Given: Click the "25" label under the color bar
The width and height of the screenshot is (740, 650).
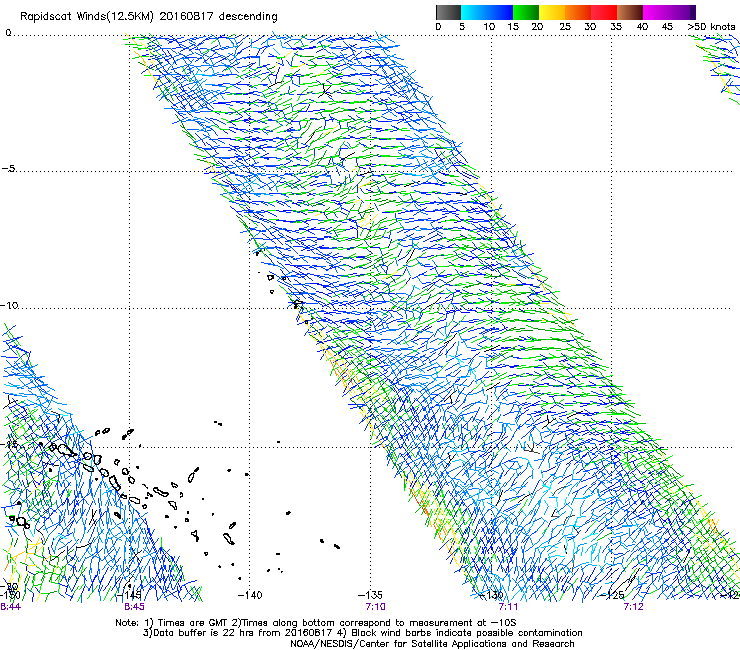Looking at the screenshot, I should point(565,27).
